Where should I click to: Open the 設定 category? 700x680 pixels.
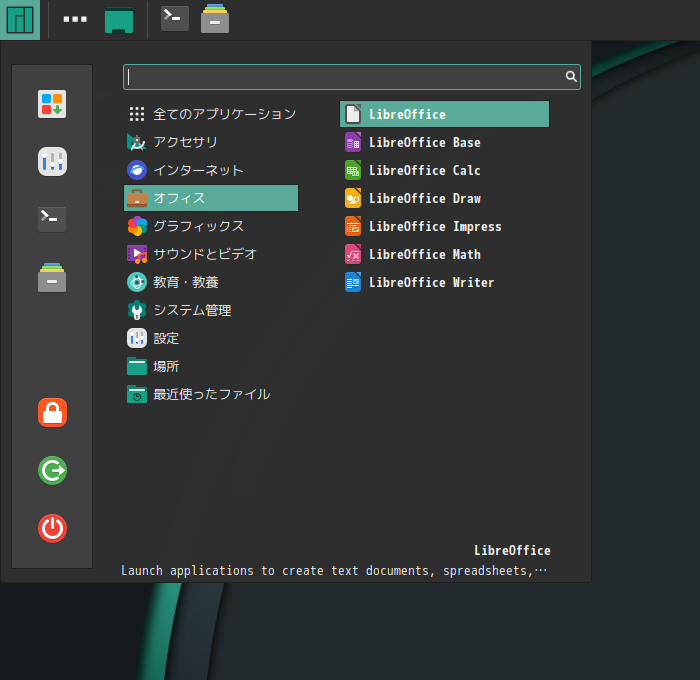coord(211,338)
